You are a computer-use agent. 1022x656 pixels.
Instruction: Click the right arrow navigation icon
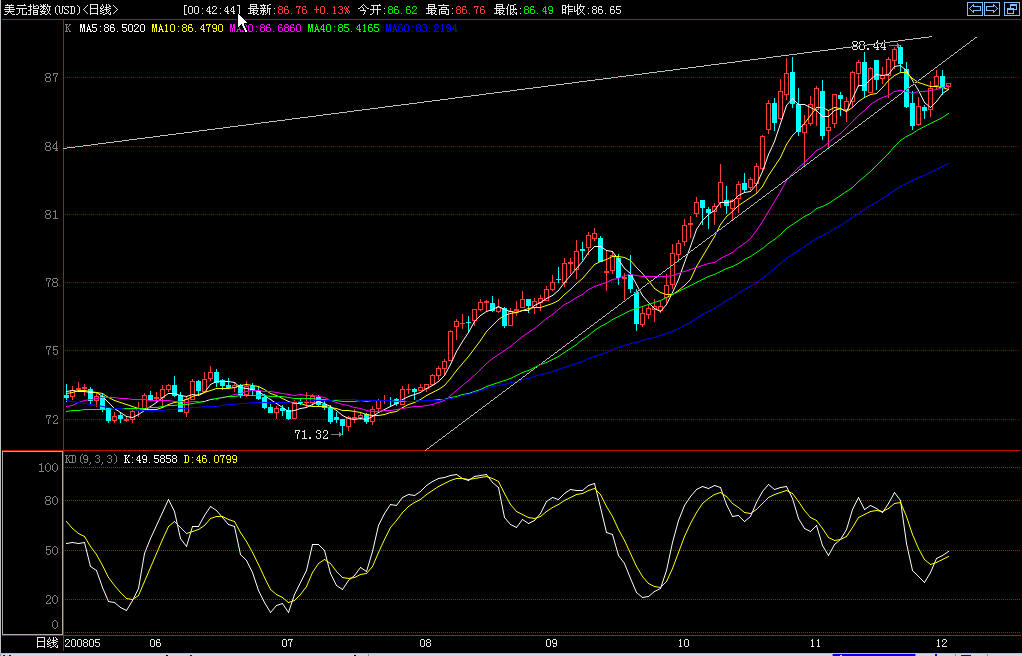992,9
